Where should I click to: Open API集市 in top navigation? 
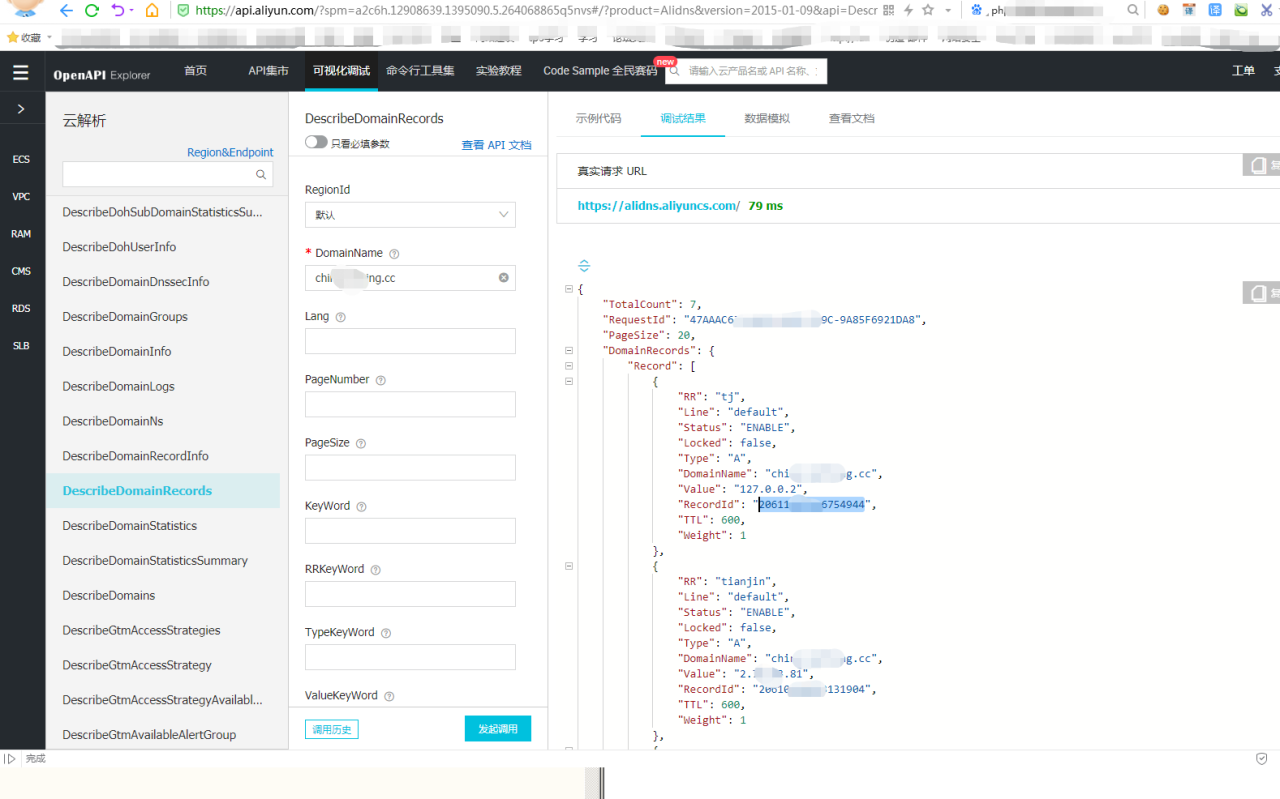click(268, 71)
